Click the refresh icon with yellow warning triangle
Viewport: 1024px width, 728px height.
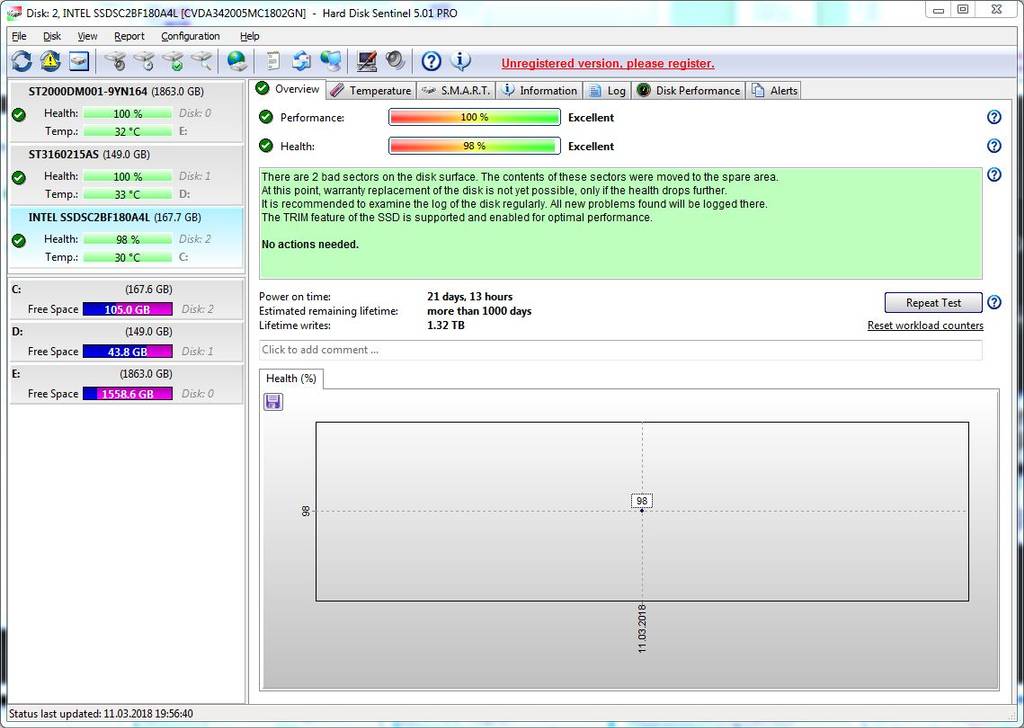coord(50,61)
